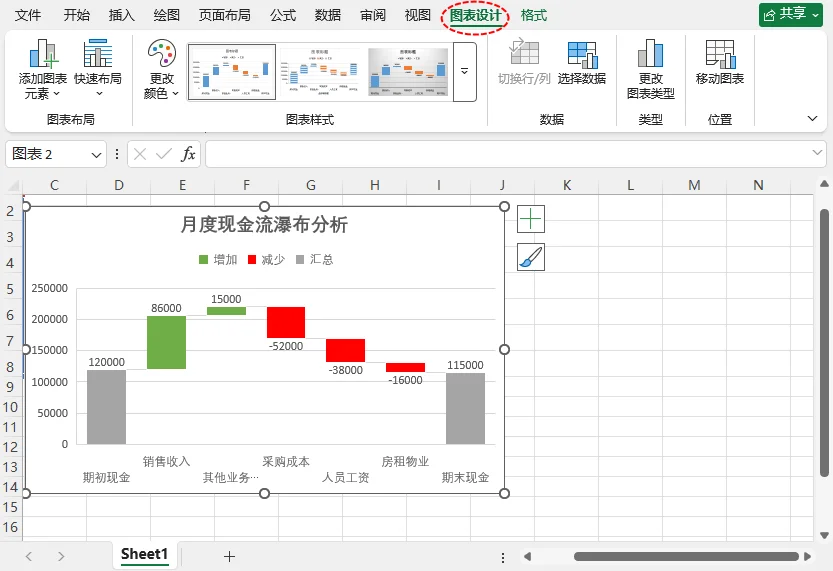
Task: Switch to Chart Design (图表设计) tab
Action: coord(475,15)
